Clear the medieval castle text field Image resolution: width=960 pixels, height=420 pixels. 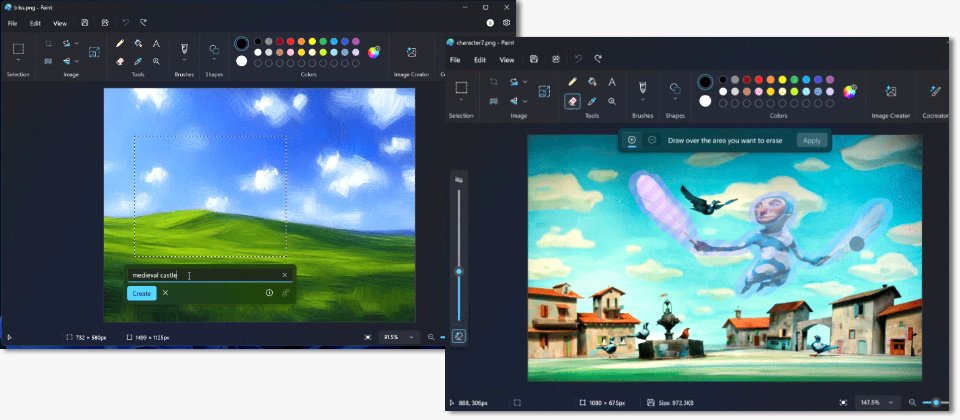[285, 275]
